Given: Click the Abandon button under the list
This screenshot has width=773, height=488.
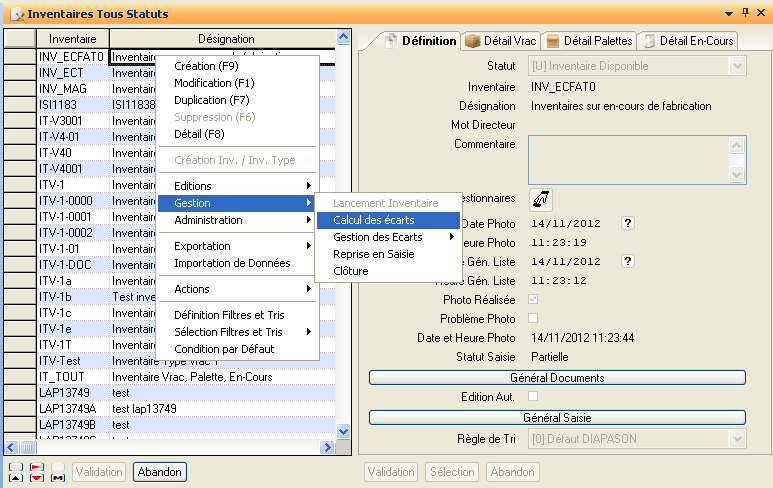Looking at the screenshot, I should (x=160, y=472).
